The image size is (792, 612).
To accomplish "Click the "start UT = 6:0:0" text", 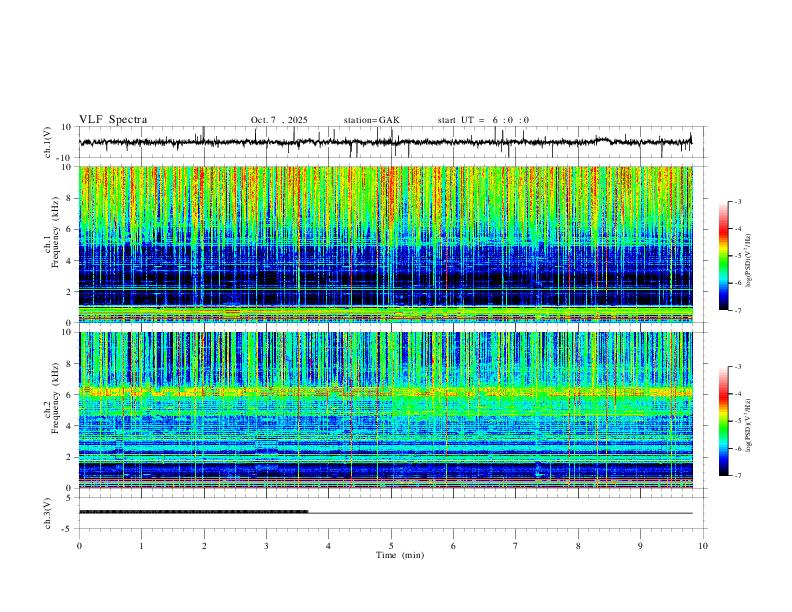I will (x=483, y=120).
